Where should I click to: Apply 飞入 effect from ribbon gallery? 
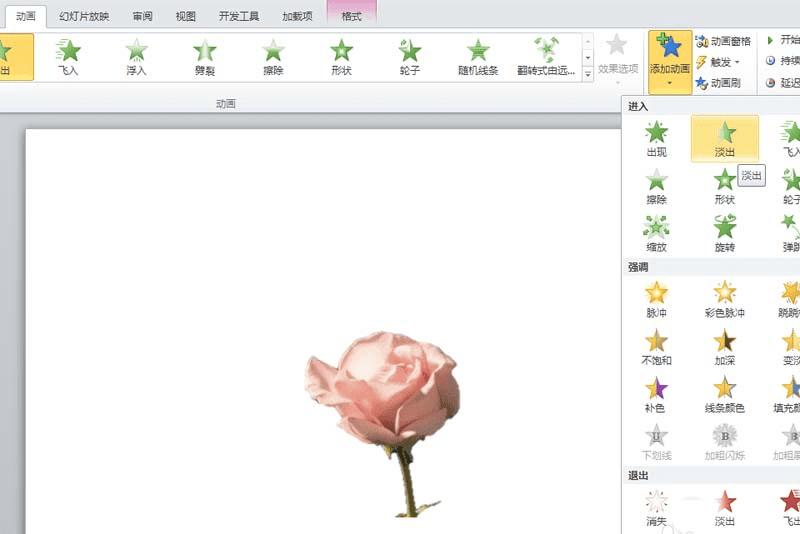point(68,57)
